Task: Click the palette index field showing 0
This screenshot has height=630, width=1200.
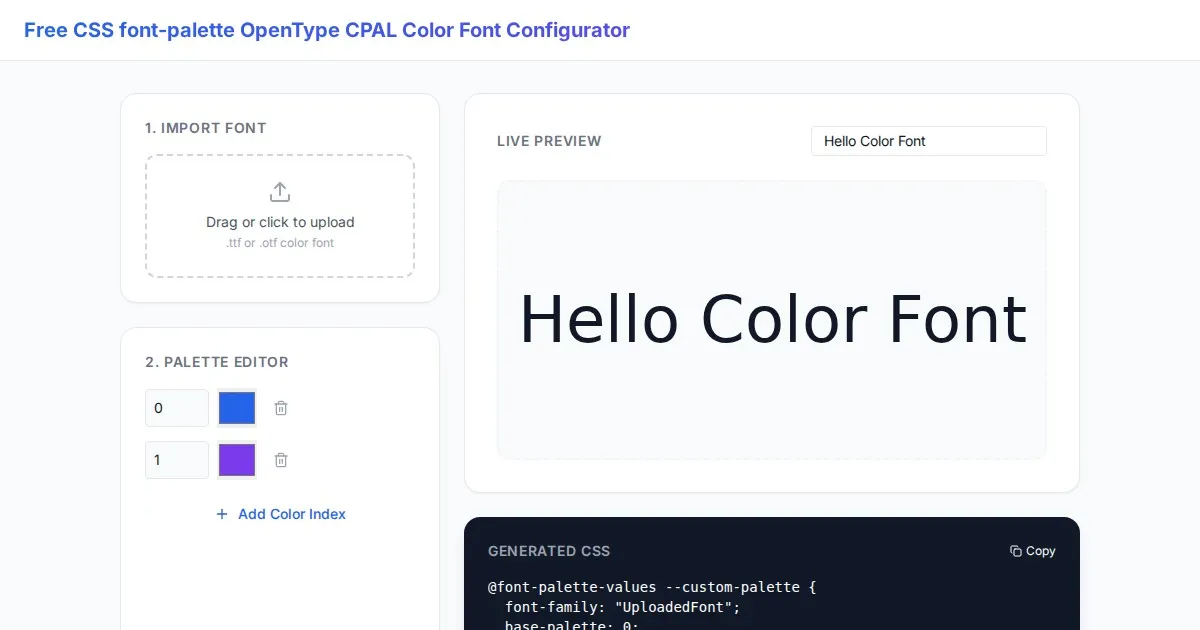Action: point(177,408)
